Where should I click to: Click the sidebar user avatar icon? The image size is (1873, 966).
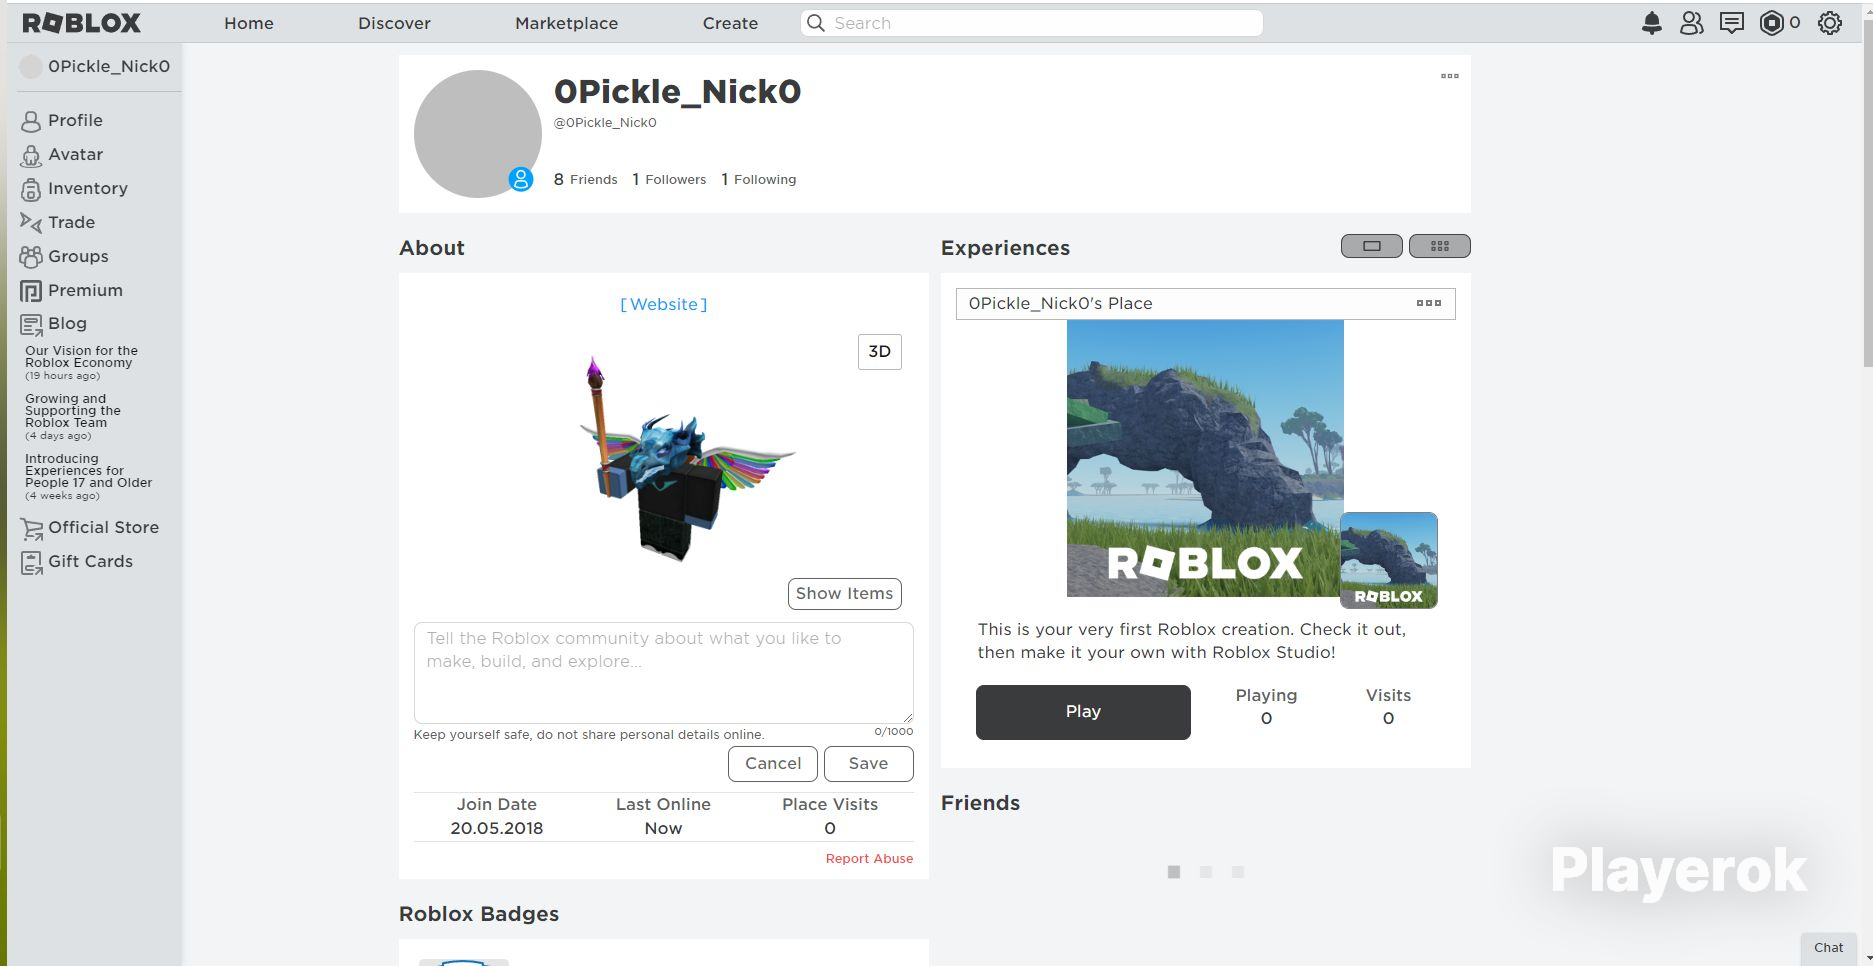point(32,66)
